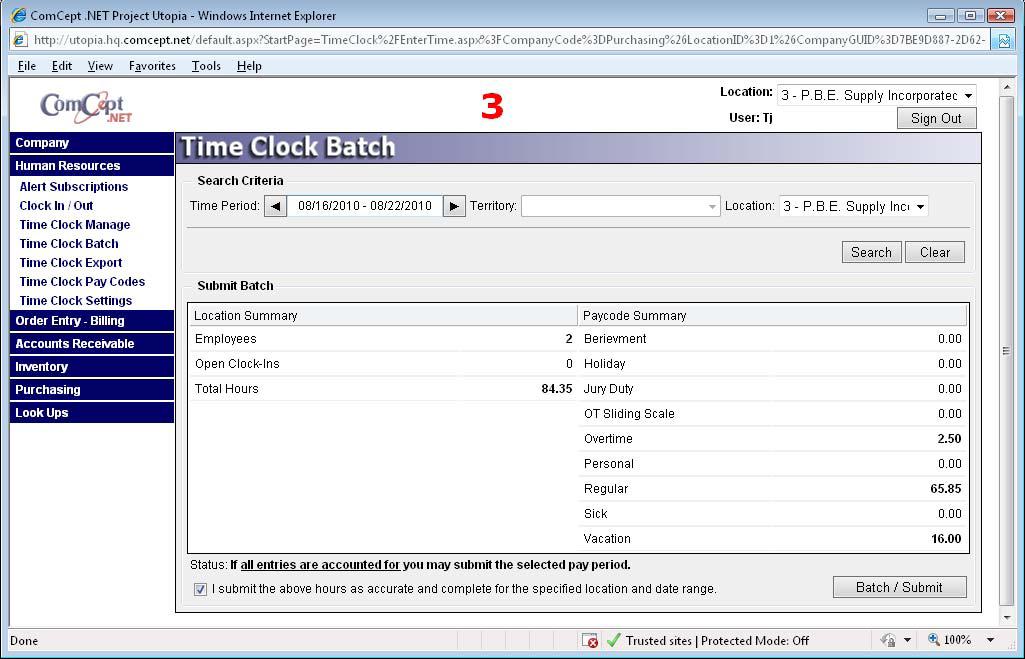
Task: Click the next time period arrow
Action: pyautogui.click(x=454, y=206)
